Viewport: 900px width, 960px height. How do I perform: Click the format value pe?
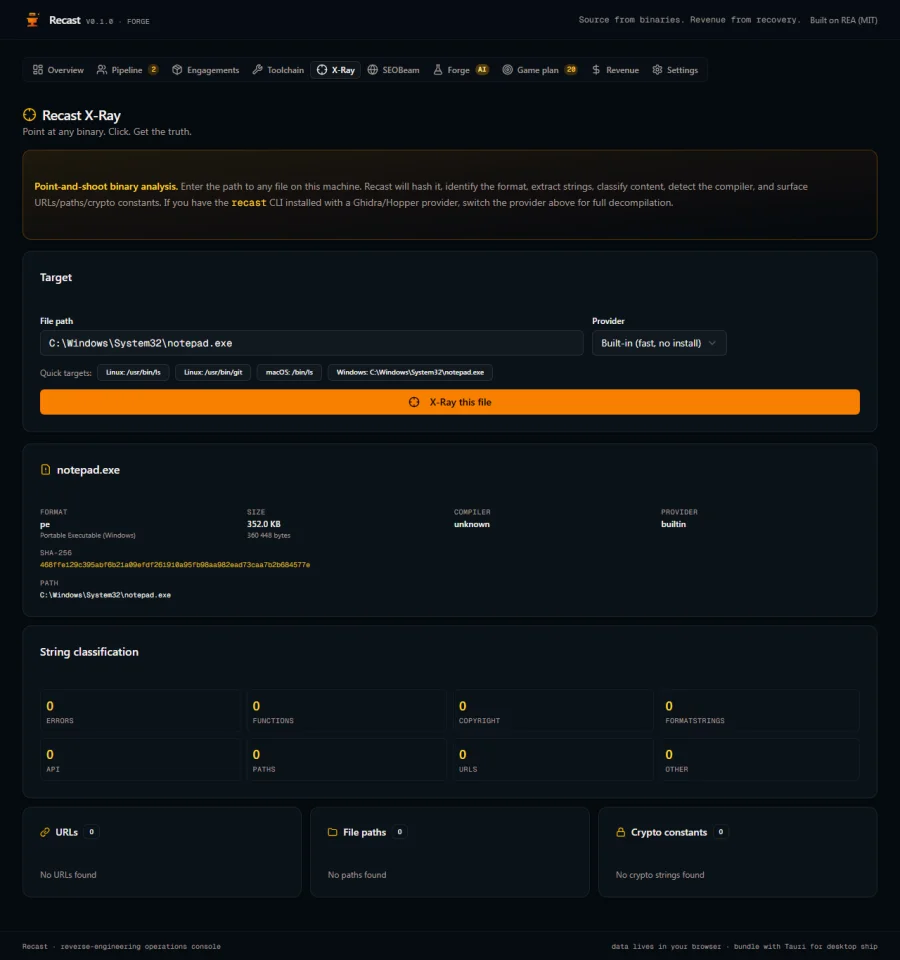tap(45, 525)
